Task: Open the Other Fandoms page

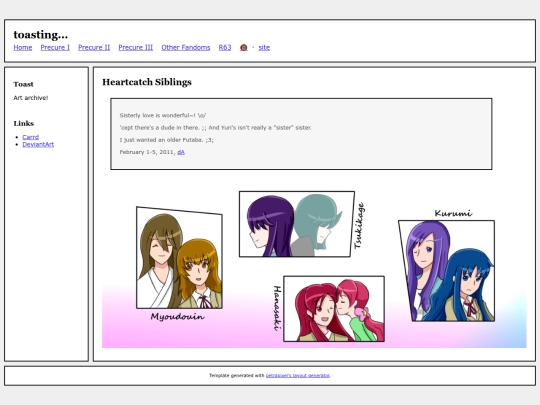Action: tap(186, 48)
